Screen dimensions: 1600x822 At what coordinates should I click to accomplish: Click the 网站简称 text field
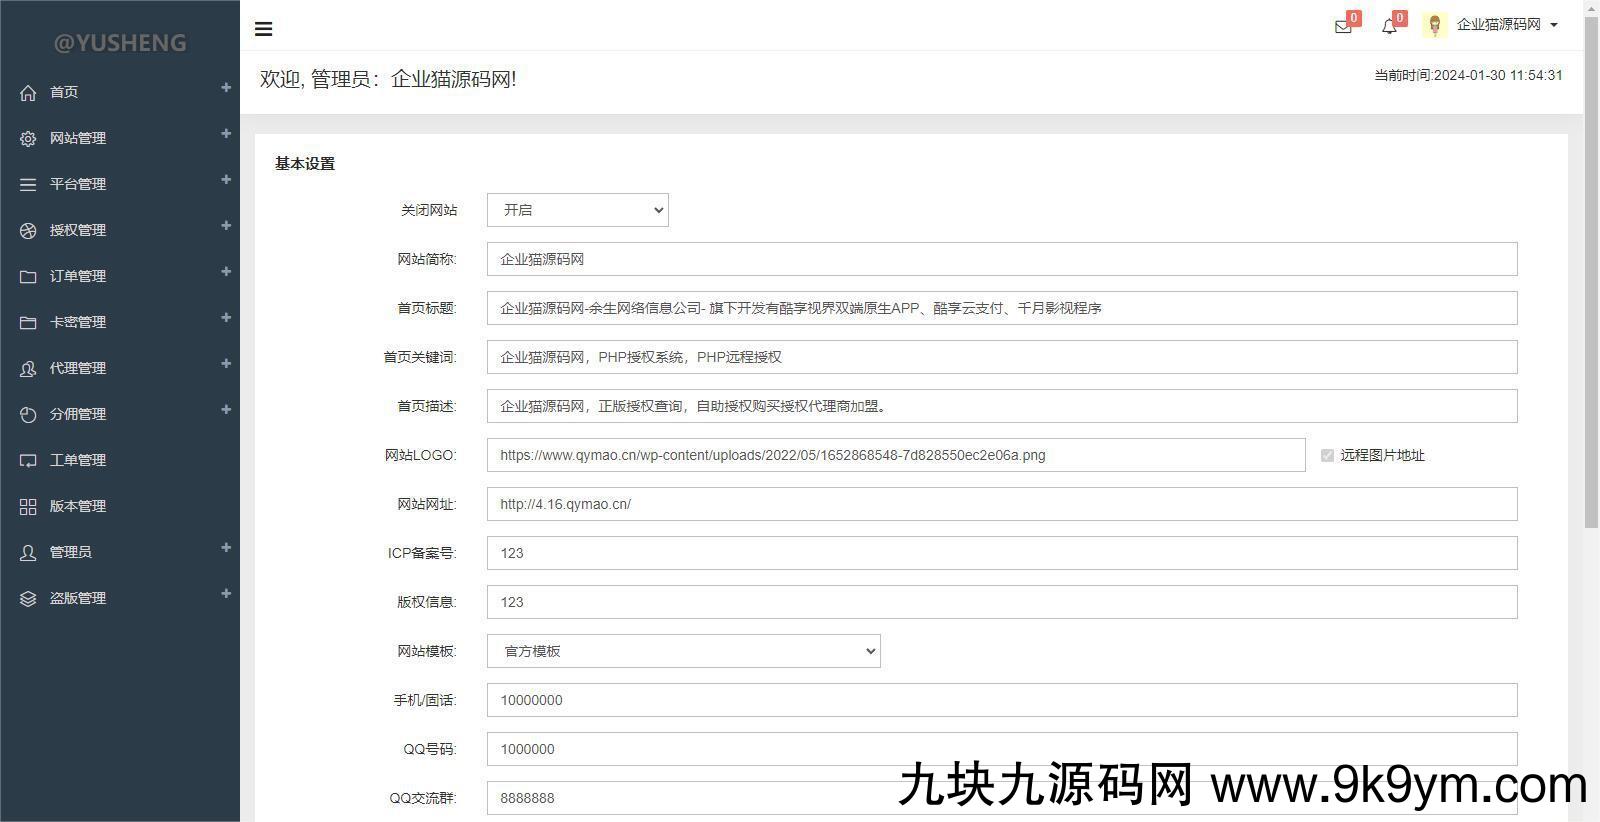(x=1001, y=259)
